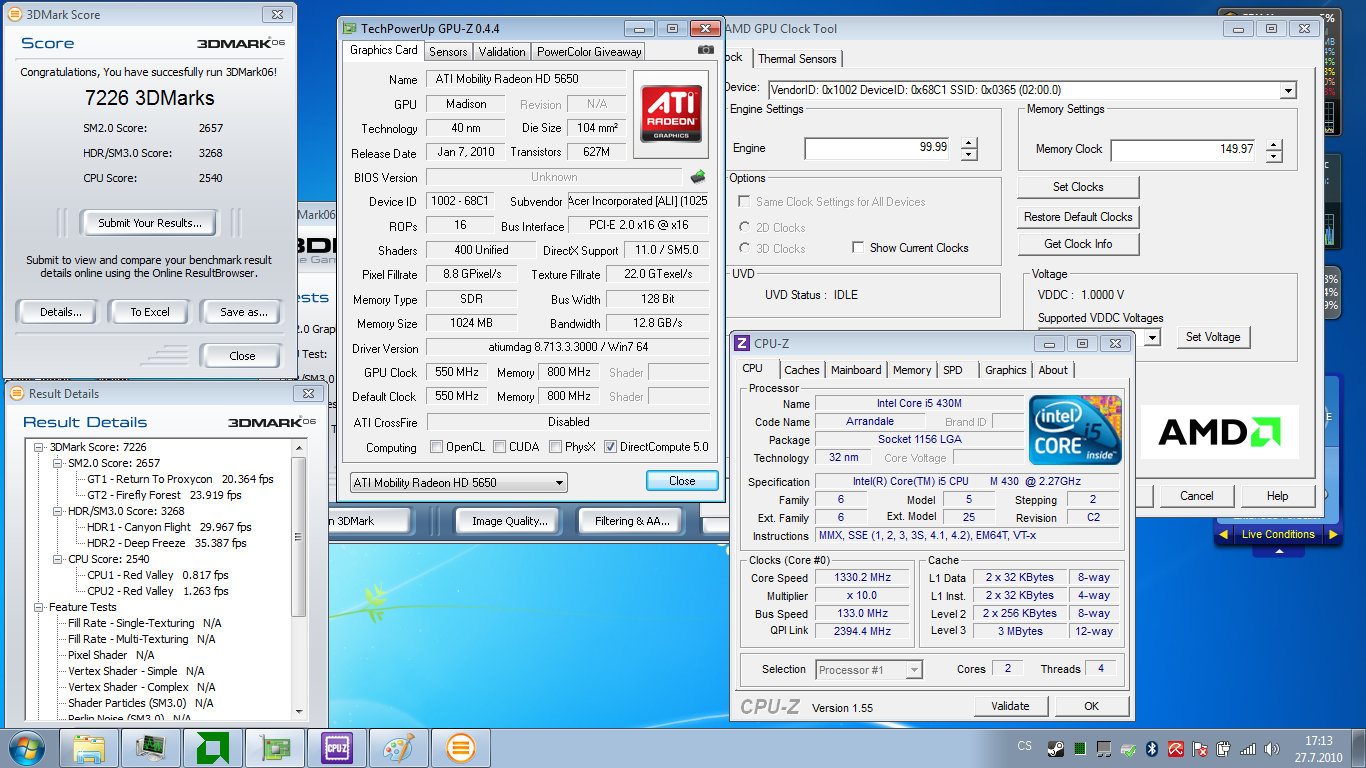Enable Show Current Clocks checkbox

click(858, 247)
